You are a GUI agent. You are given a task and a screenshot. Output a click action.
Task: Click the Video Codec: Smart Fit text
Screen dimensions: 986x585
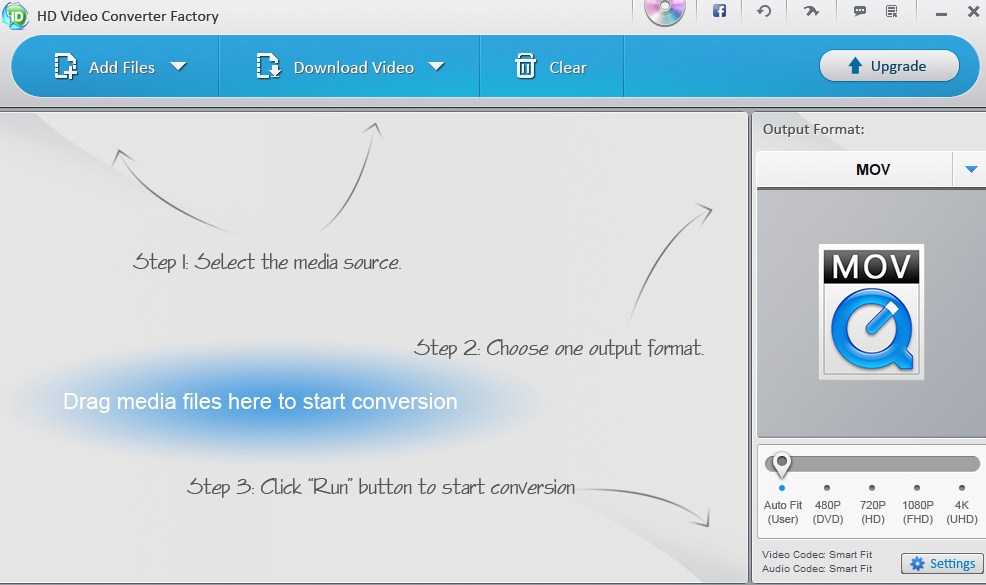click(817, 554)
